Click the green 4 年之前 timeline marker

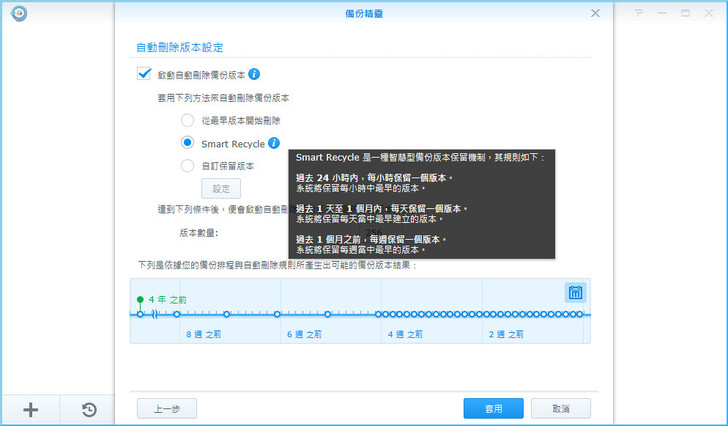click(x=140, y=300)
